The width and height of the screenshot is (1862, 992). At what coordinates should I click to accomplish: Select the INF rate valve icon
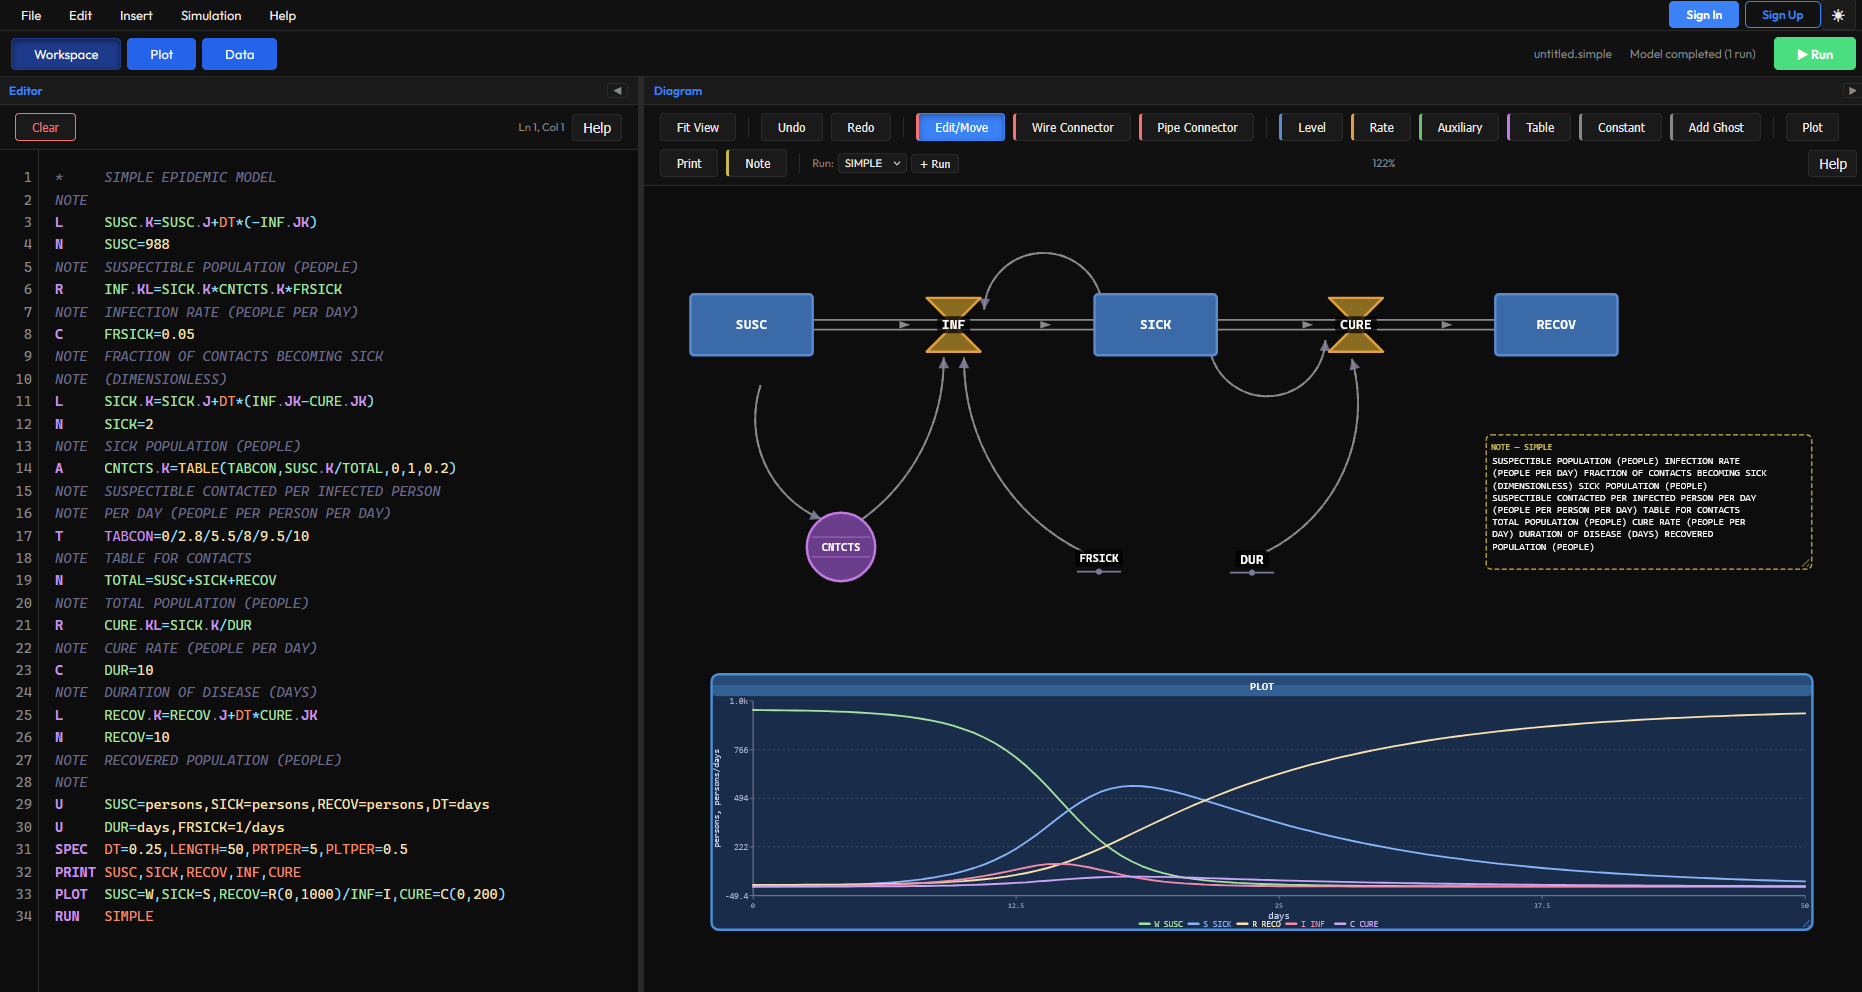click(953, 325)
